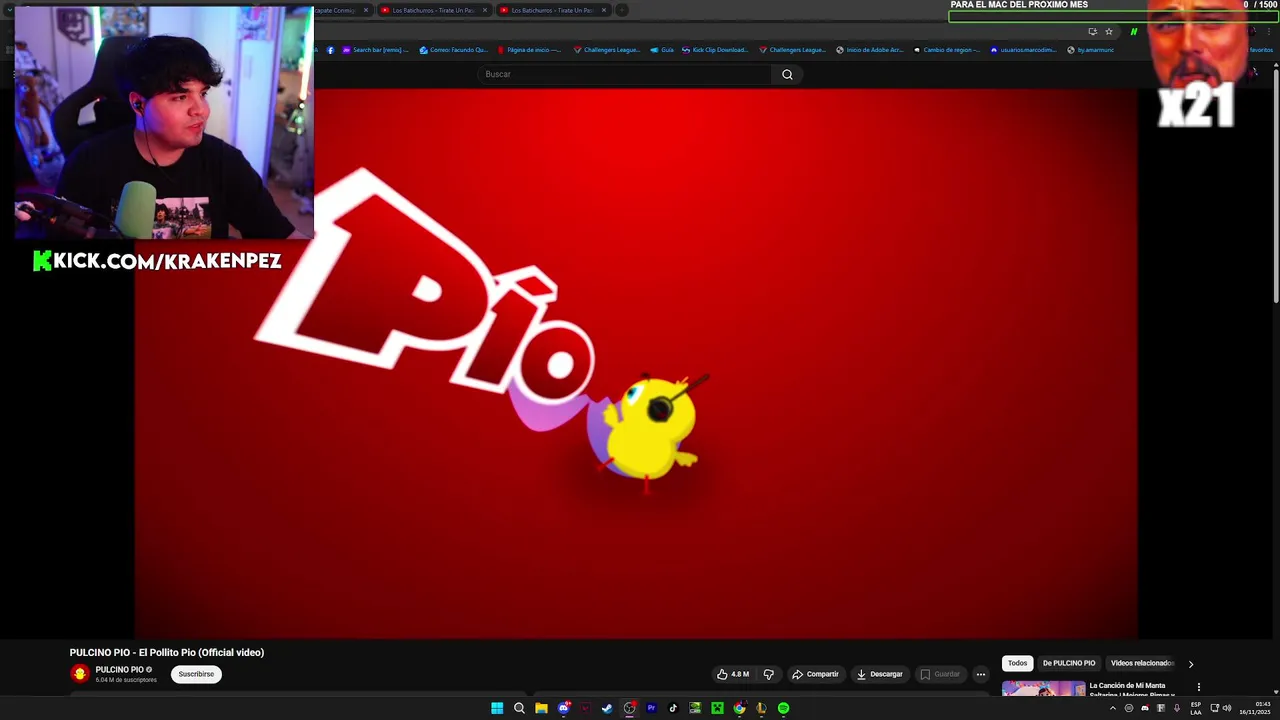Open options menu for suggested video
This screenshot has width=1280, height=720.
1198,687
